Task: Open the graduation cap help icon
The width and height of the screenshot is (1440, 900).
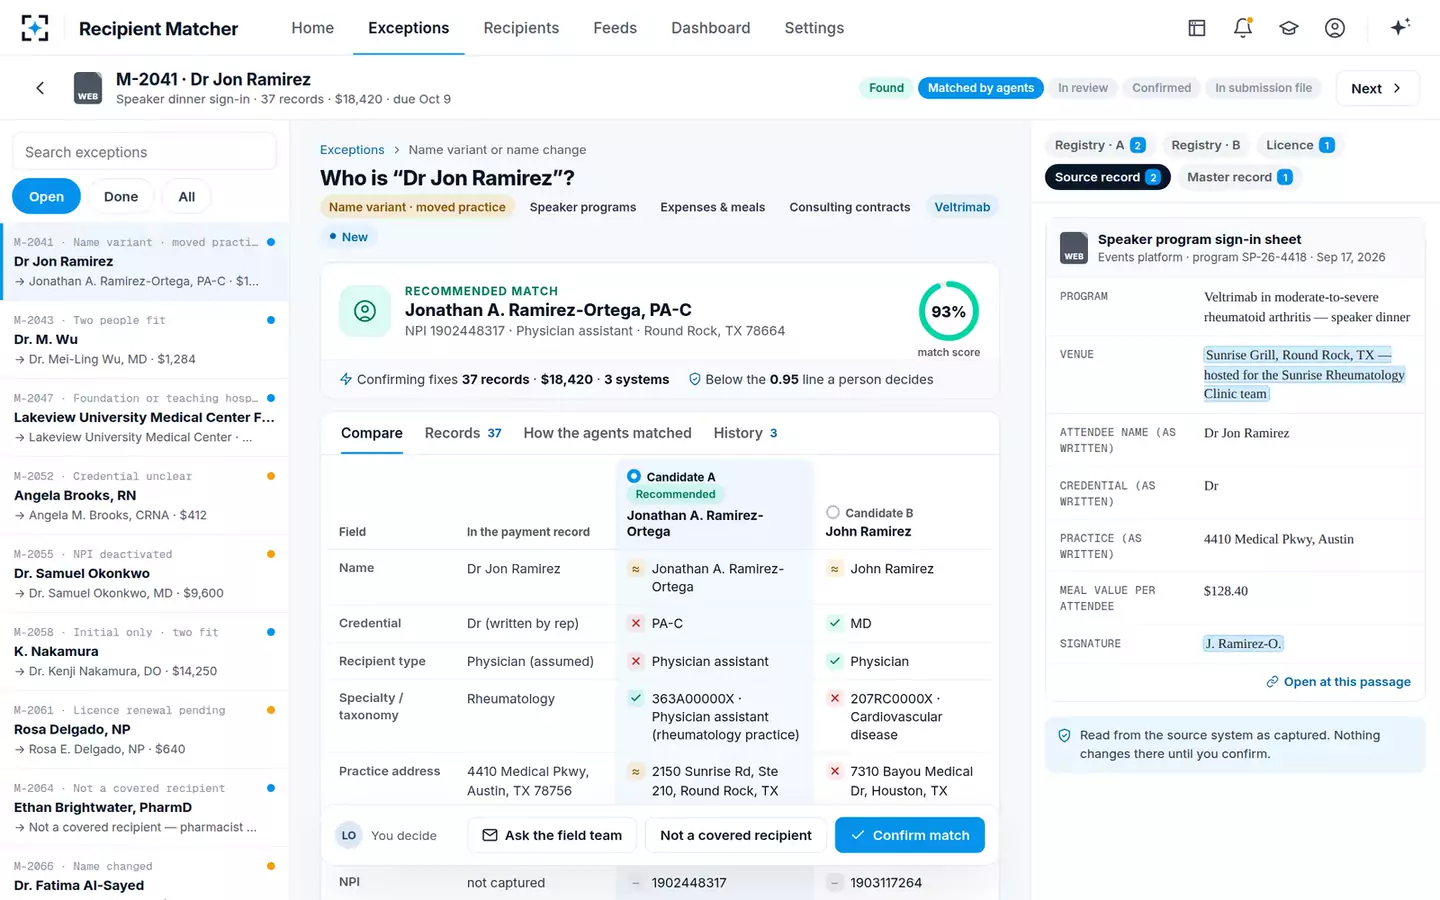Action: click(1289, 28)
